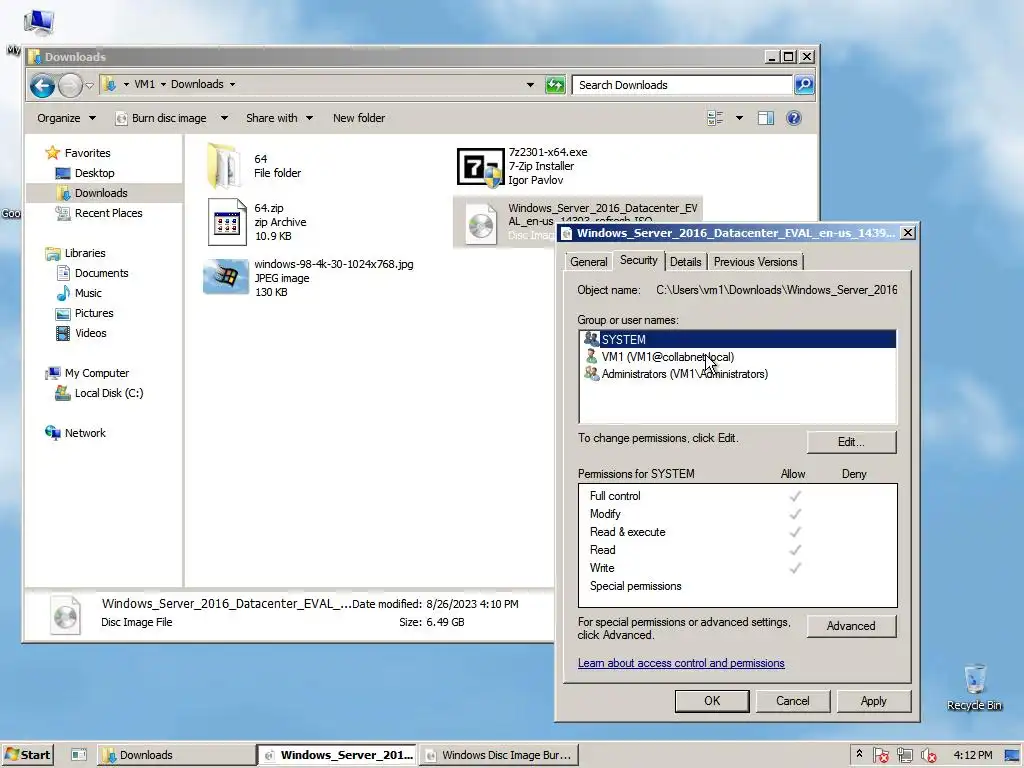Click the Forward navigation arrow button

[71, 85]
